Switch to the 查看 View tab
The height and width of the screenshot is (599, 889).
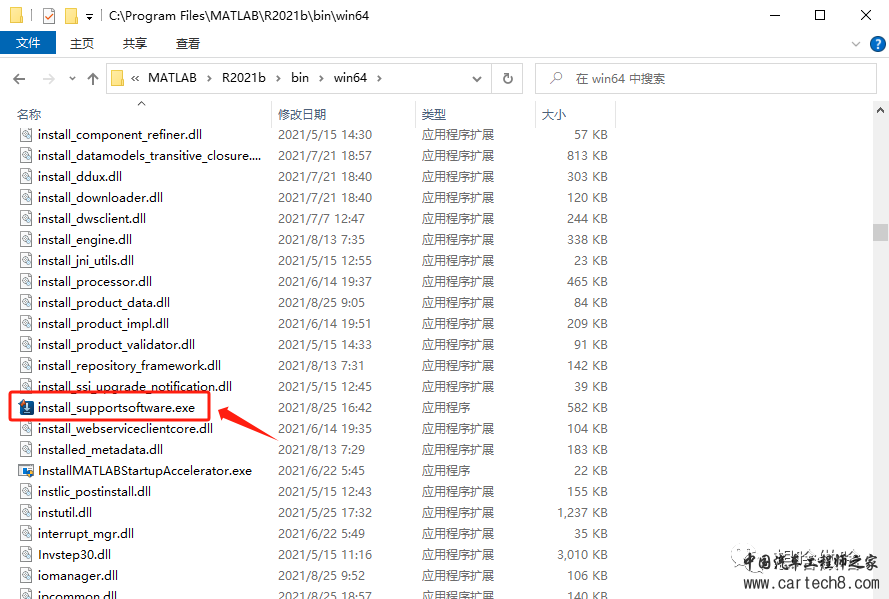[188, 44]
